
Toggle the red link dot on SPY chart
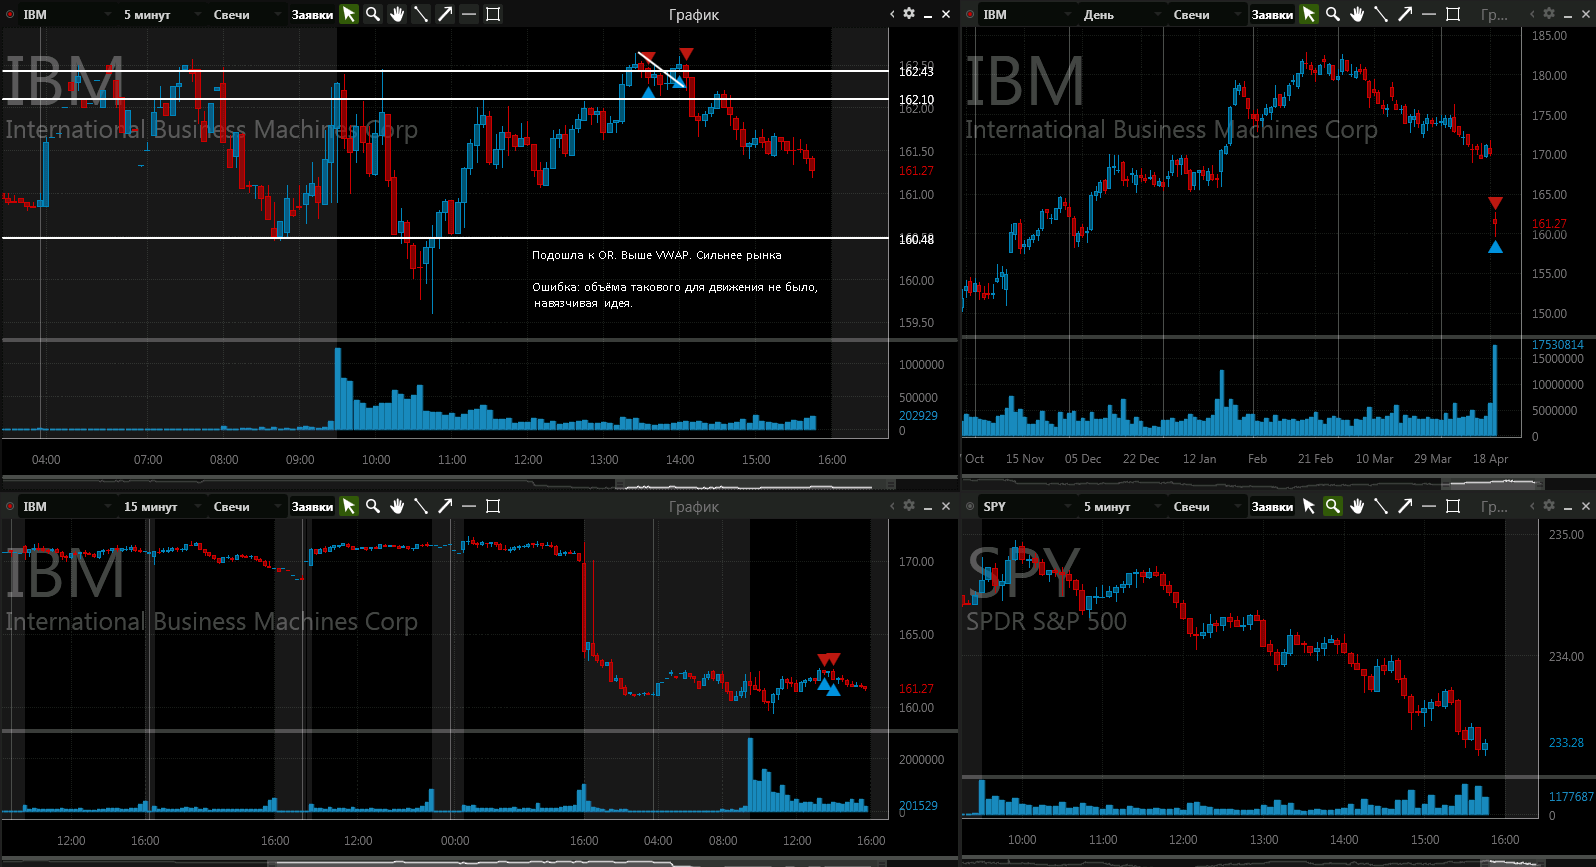click(x=970, y=507)
